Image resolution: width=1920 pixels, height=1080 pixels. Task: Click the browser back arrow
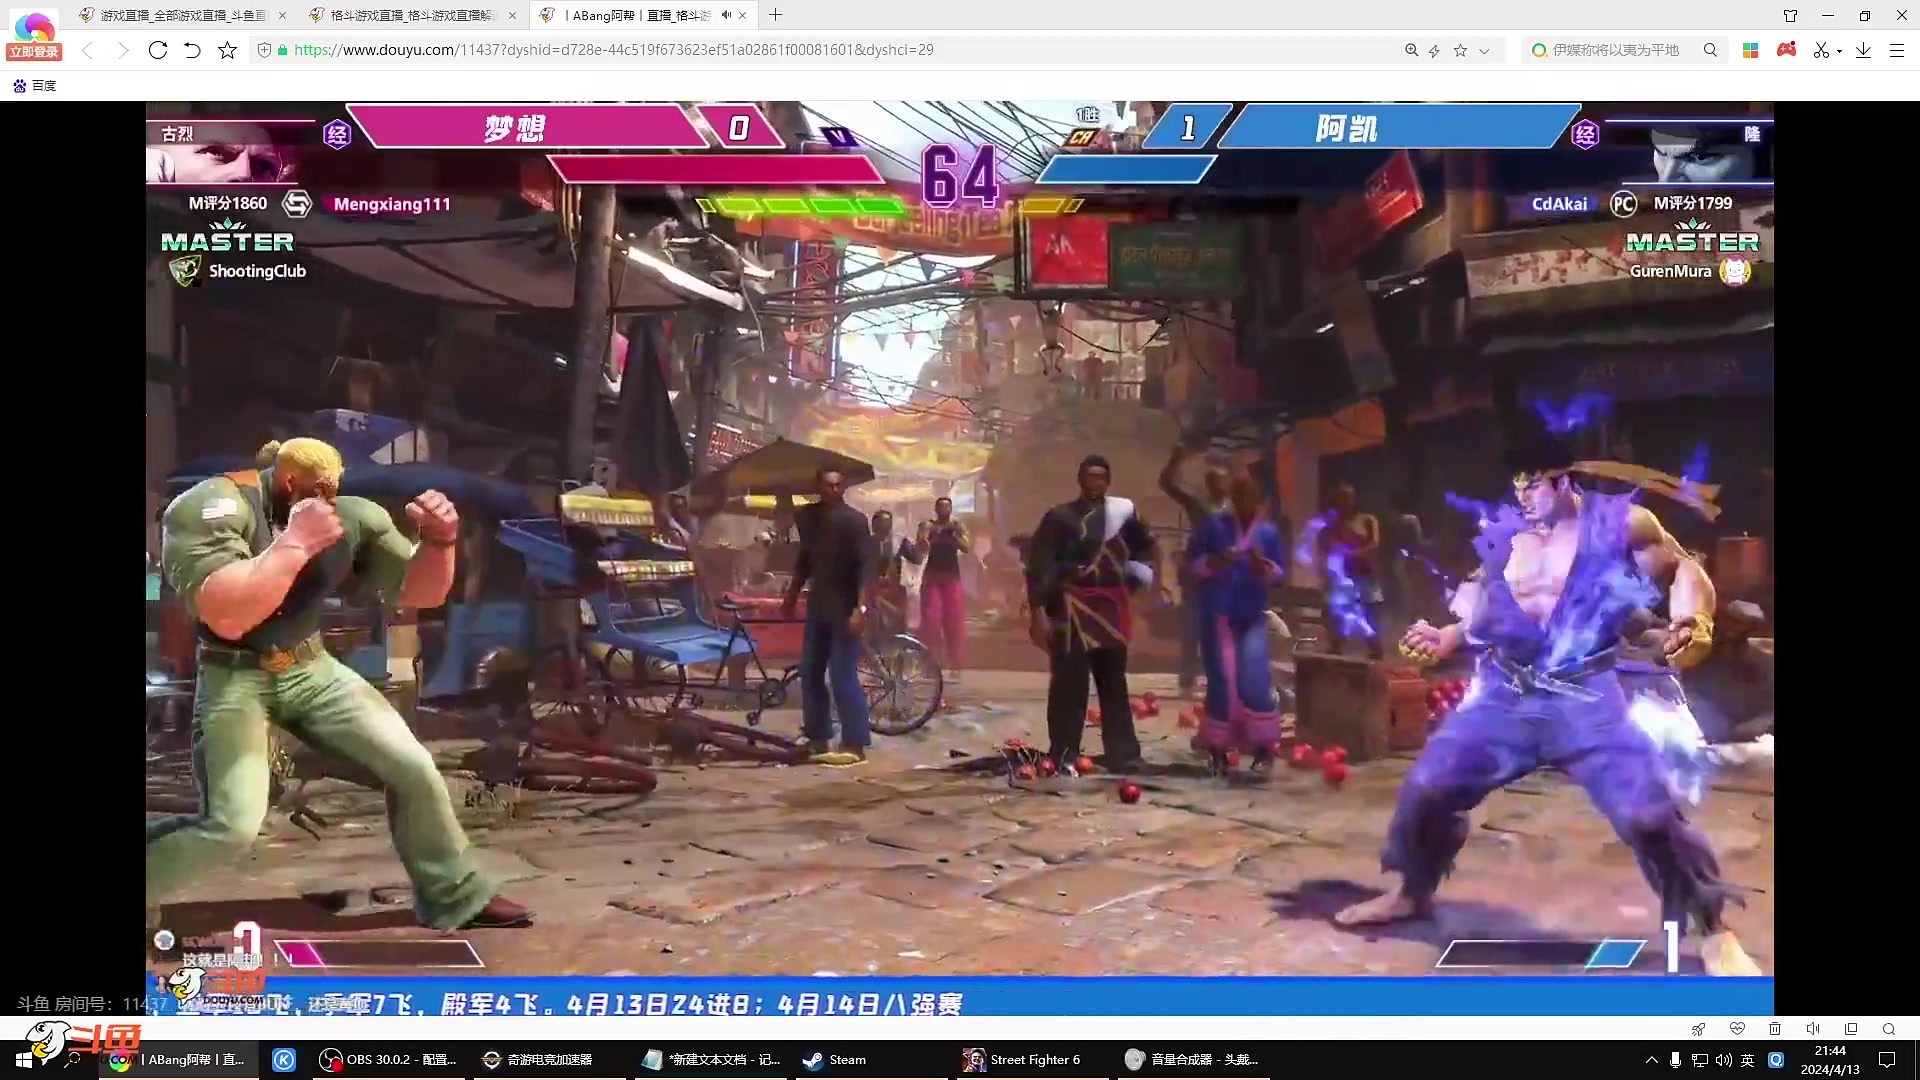tap(88, 50)
